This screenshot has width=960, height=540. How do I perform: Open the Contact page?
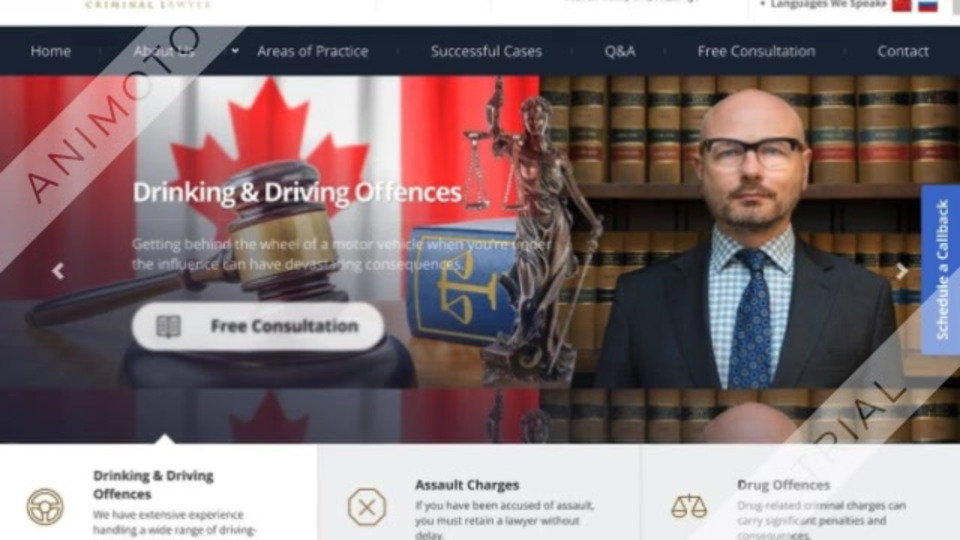pos(903,51)
